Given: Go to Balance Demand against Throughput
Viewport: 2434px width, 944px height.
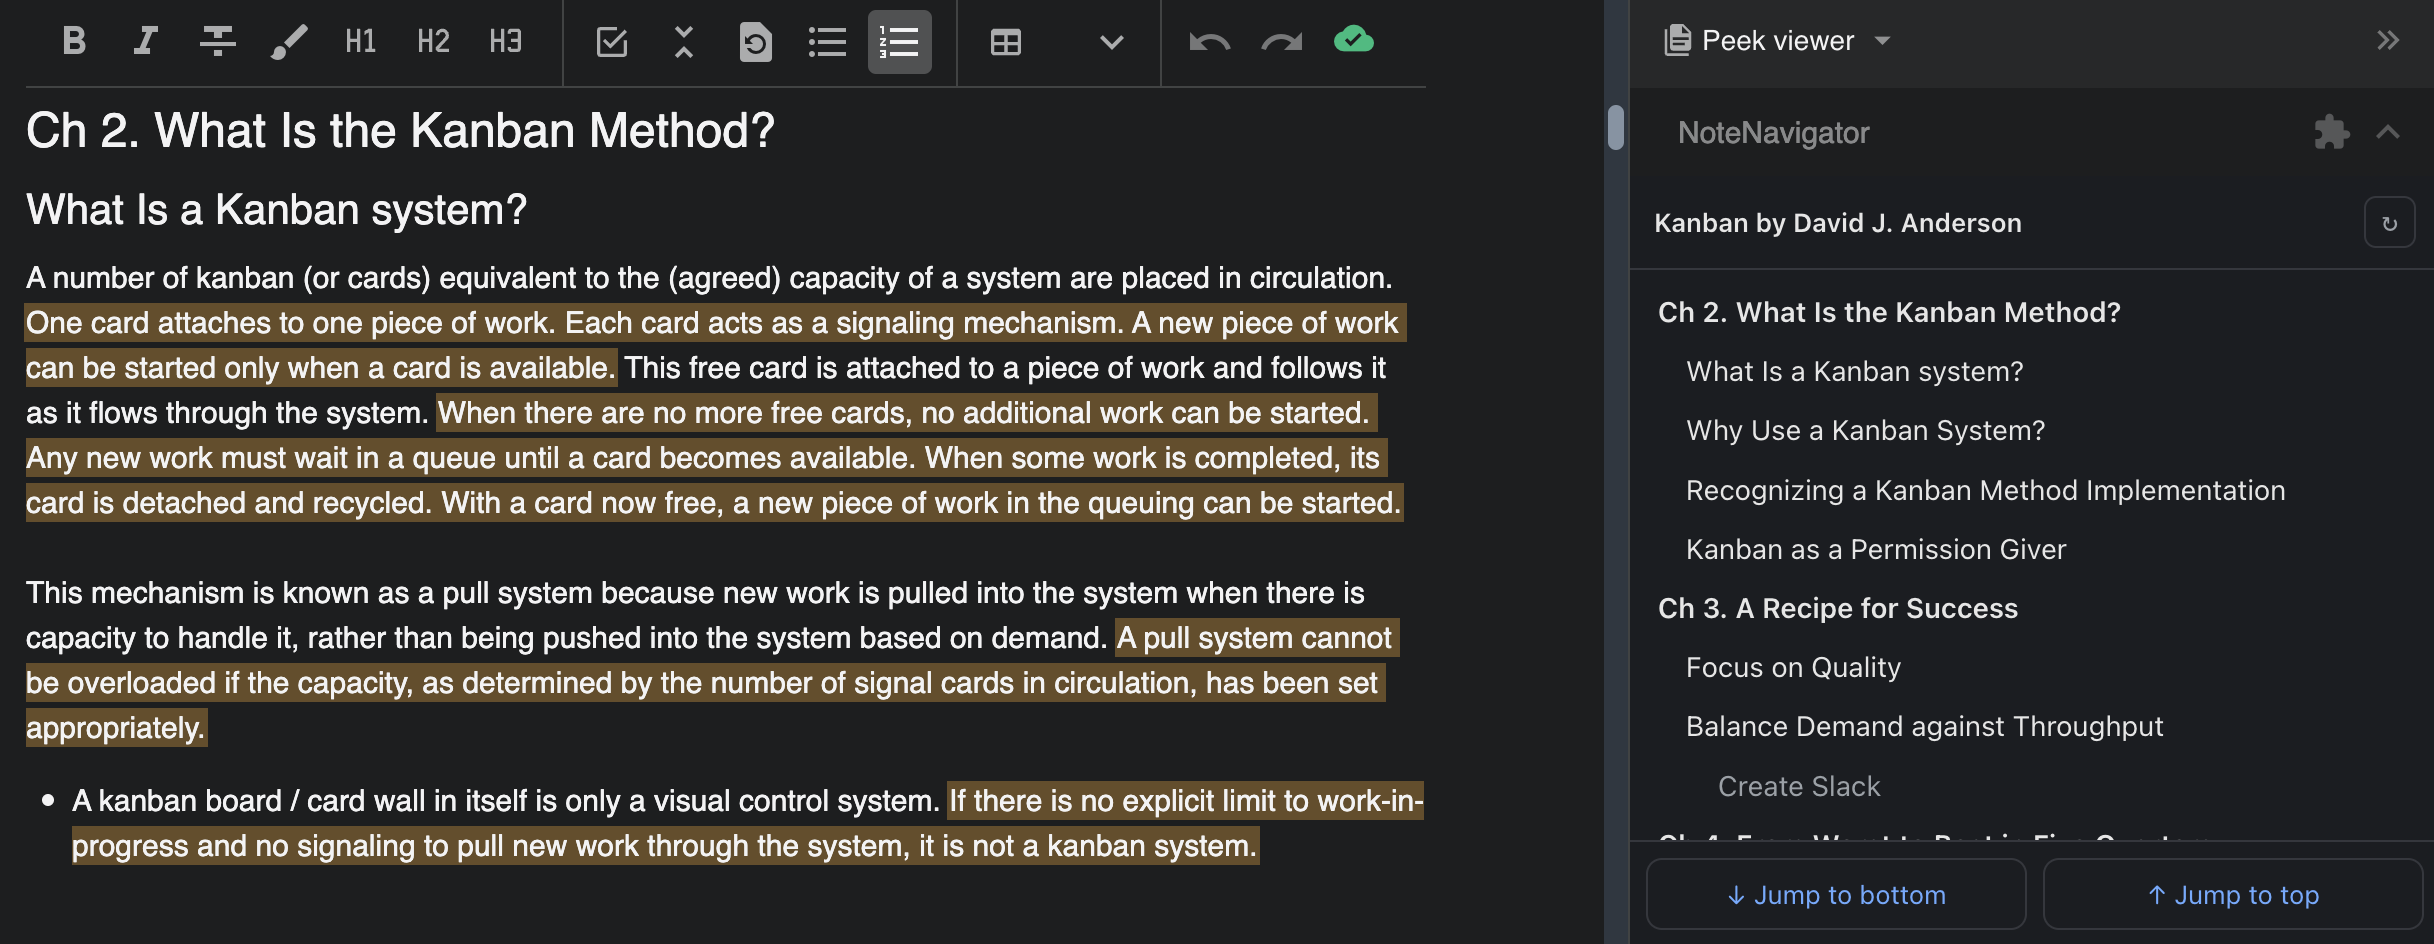Looking at the screenshot, I should (x=1924, y=726).
